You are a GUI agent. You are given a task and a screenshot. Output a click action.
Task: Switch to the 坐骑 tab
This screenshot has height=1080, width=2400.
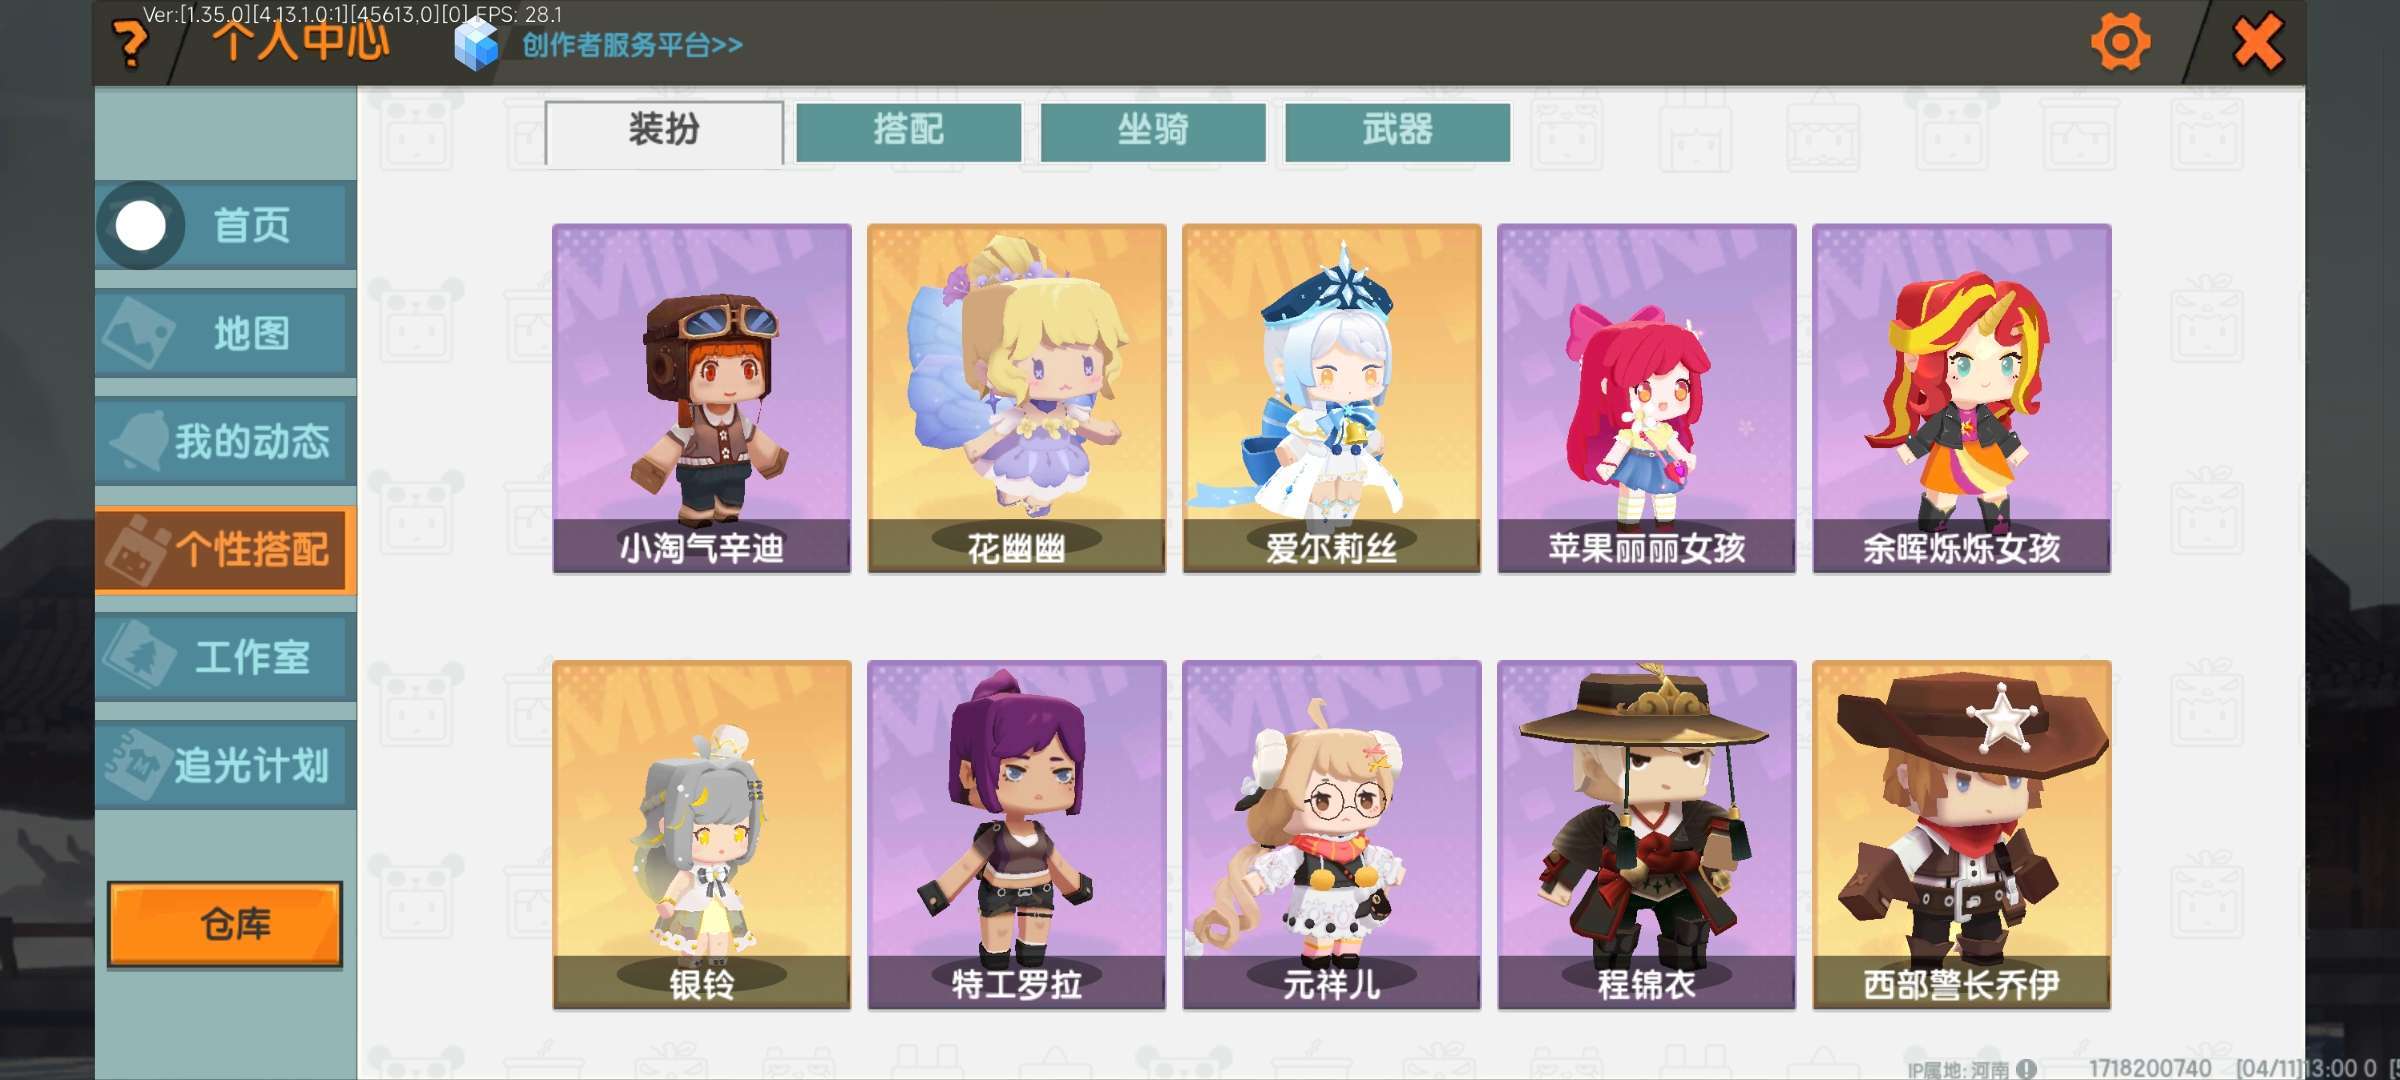(x=1153, y=131)
